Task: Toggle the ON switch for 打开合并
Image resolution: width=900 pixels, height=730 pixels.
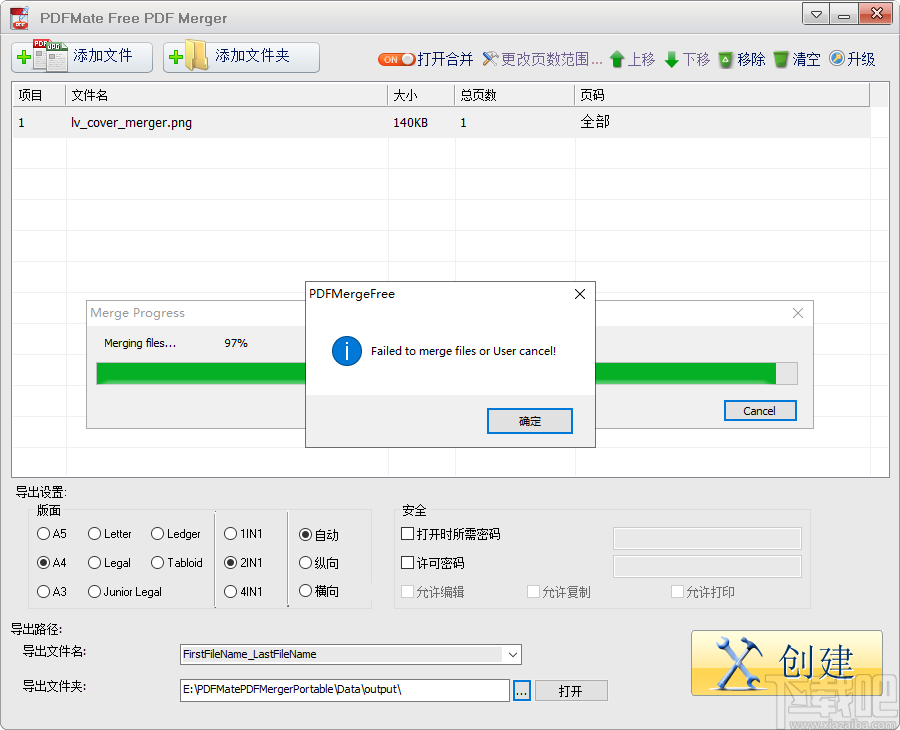Action: click(x=396, y=59)
